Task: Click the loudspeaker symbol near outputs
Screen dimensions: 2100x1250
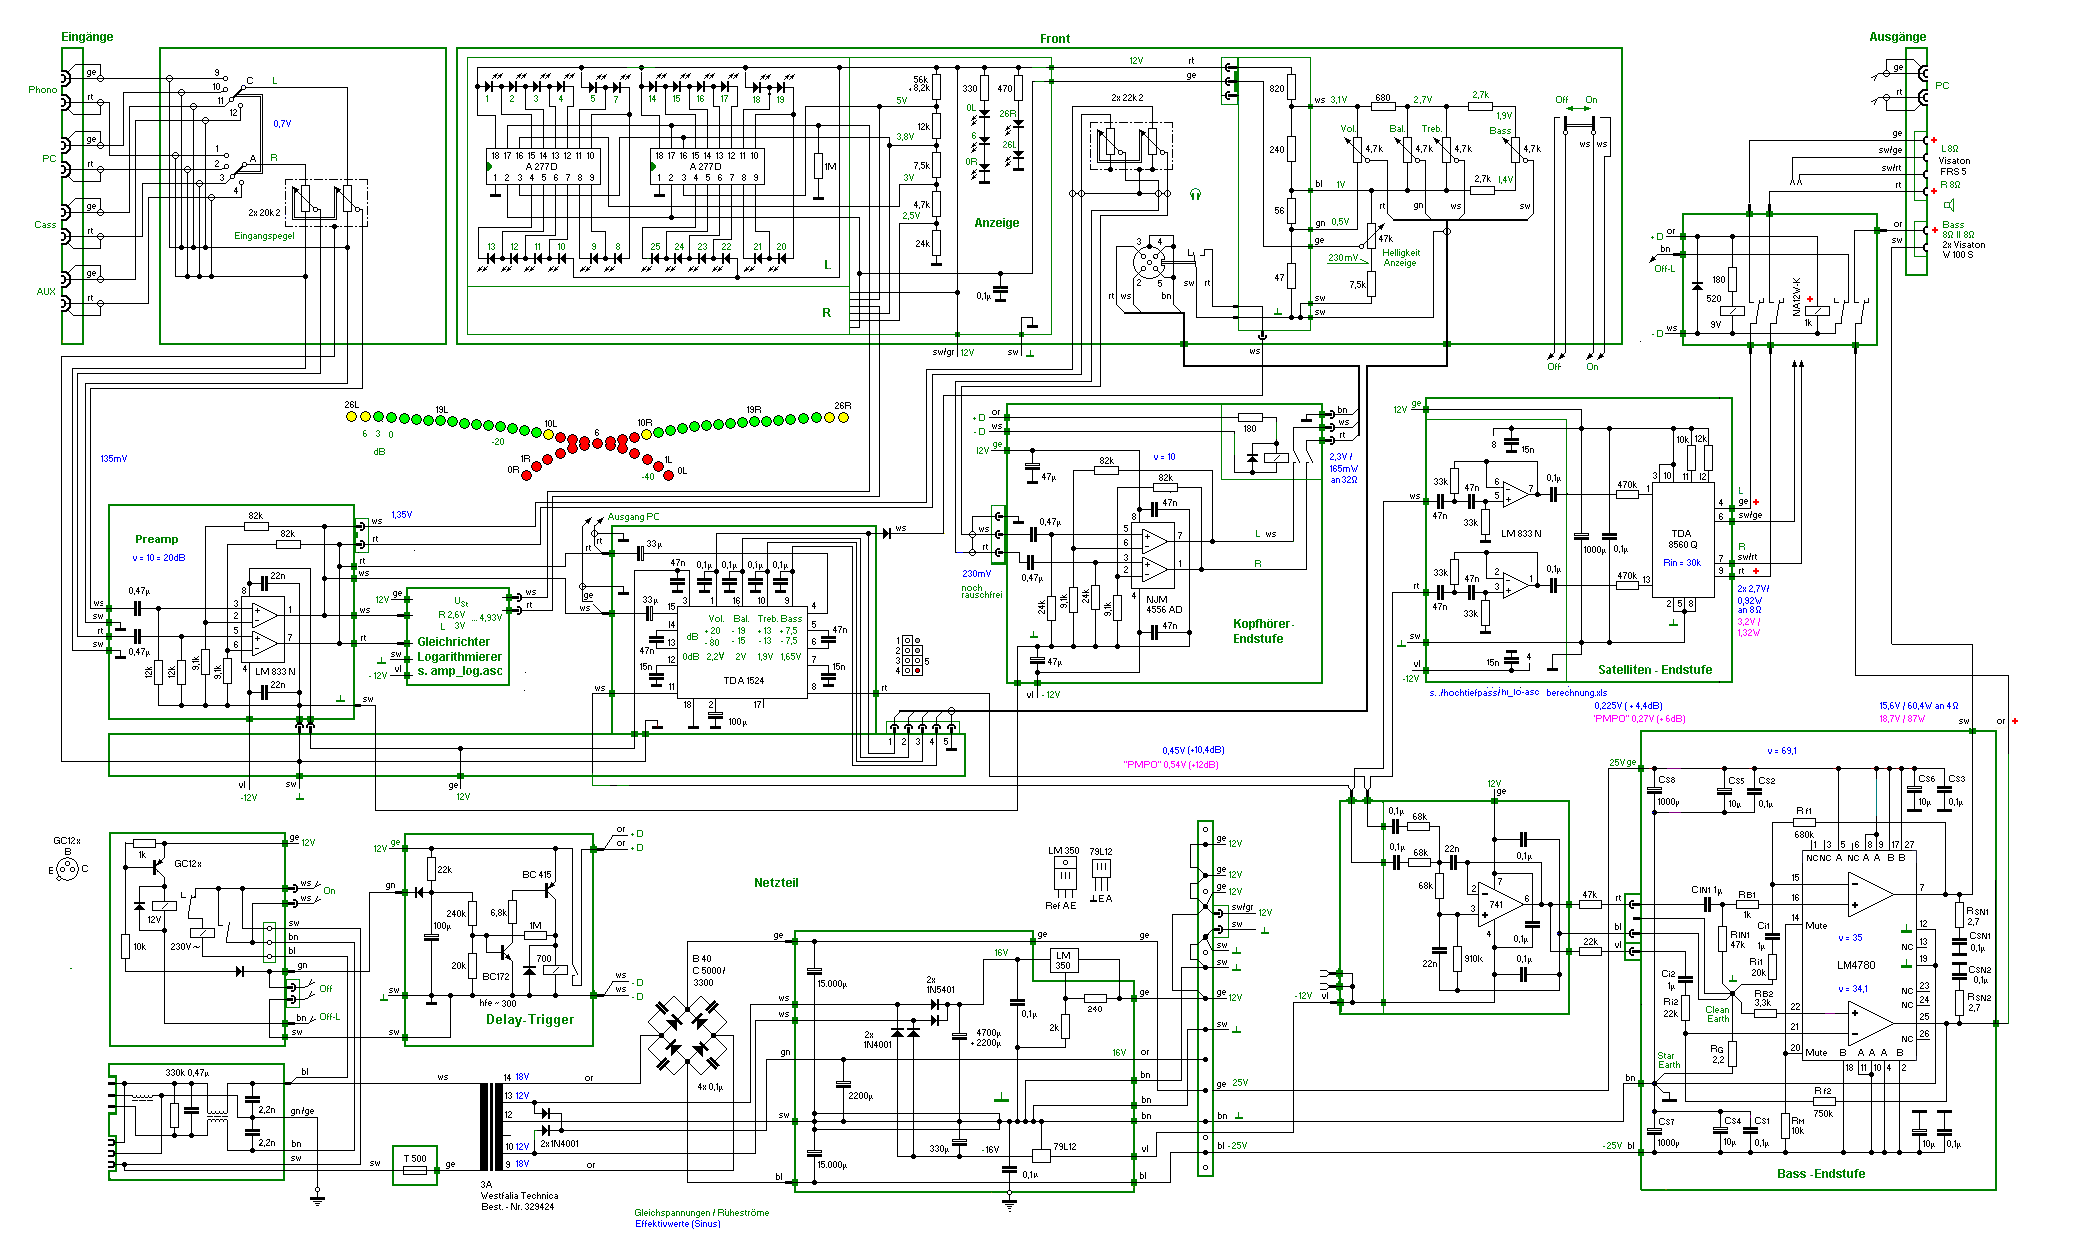Action: (1949, 205)
